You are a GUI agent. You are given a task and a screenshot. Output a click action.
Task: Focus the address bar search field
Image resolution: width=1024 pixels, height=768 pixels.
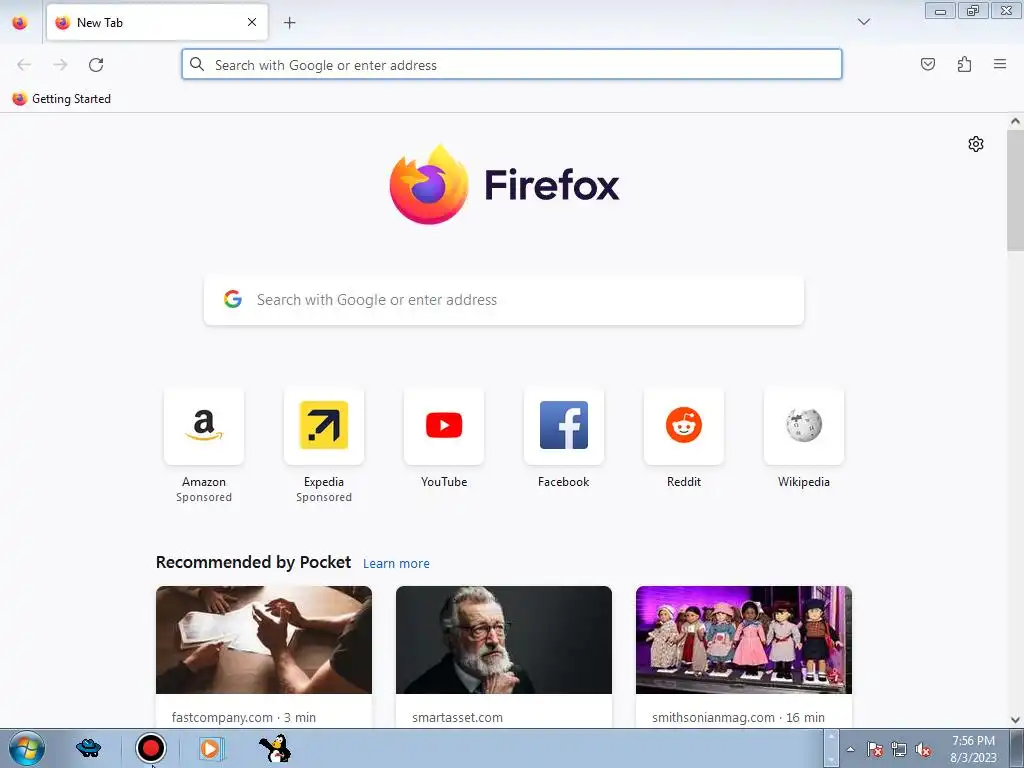pyautogui.click(x=511, y=65)
